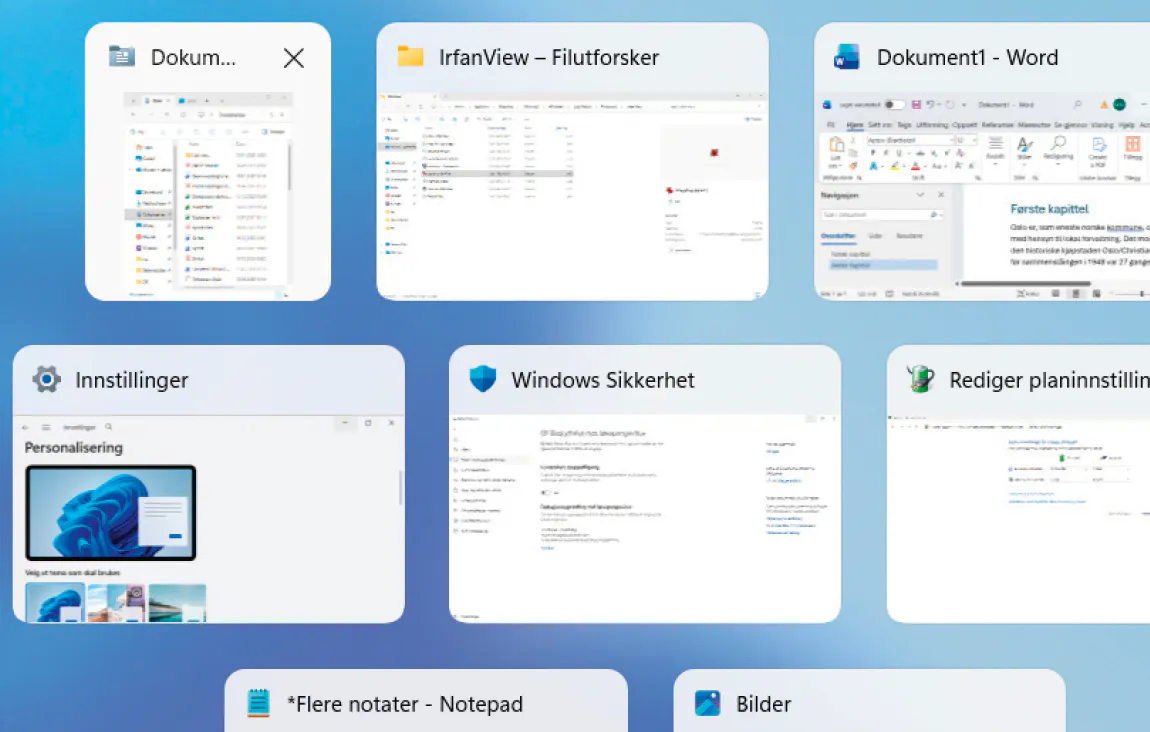This screenshot has width=1150, height=732.
Task: Click the Windows Sikkerhet shield icon
Action: pyautogui.click(x=483, y=380)
